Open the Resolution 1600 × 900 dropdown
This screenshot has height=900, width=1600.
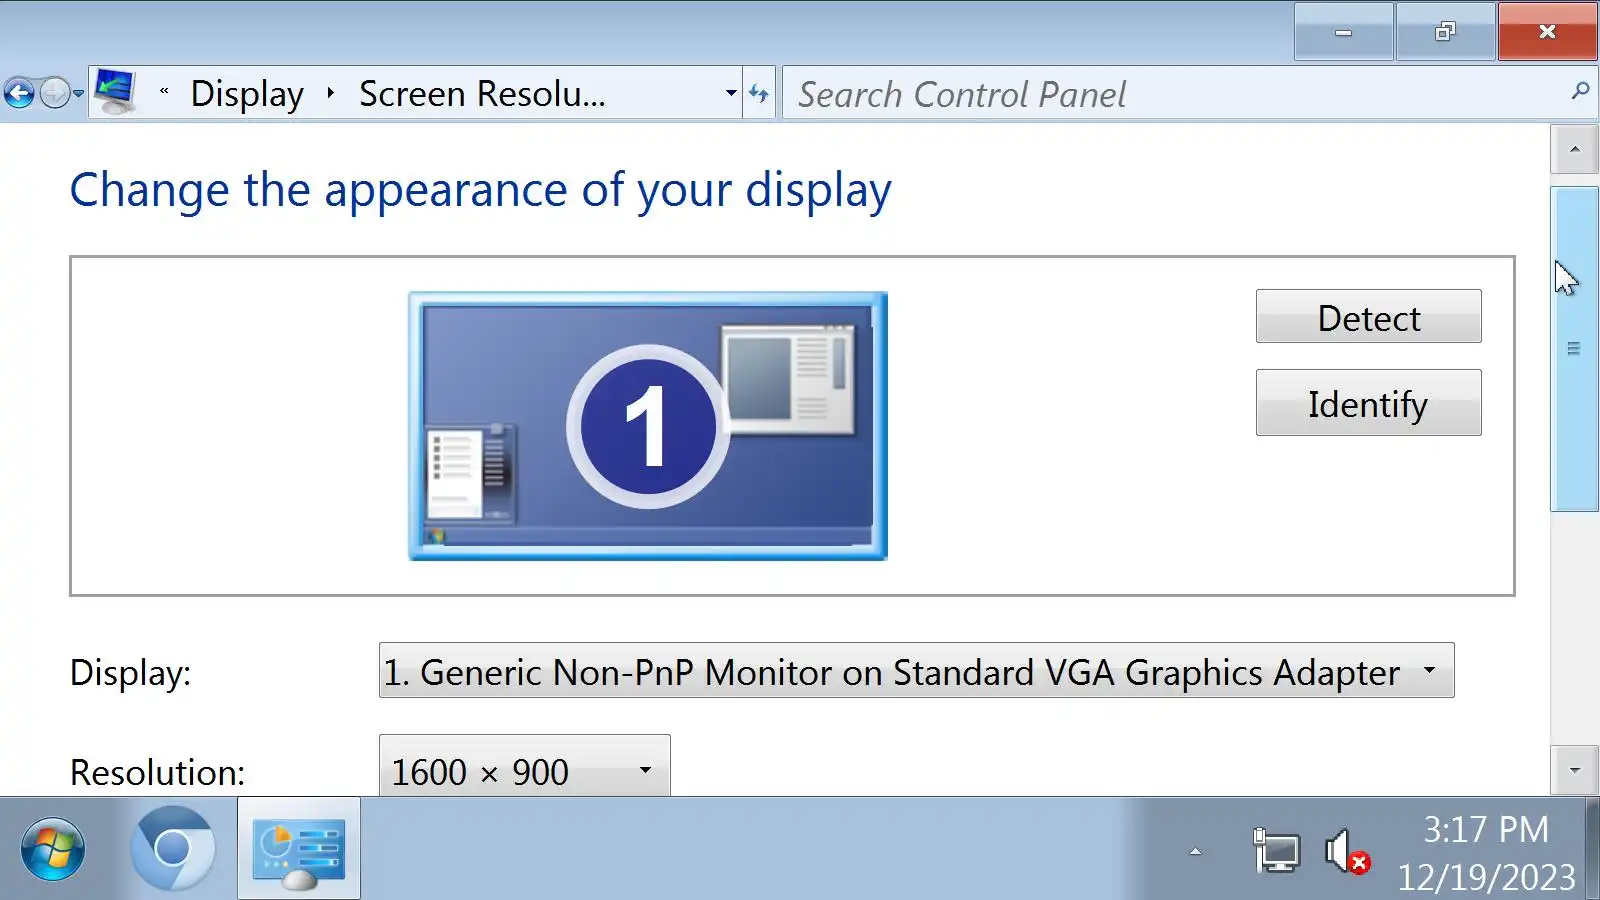tap(524, 768)
